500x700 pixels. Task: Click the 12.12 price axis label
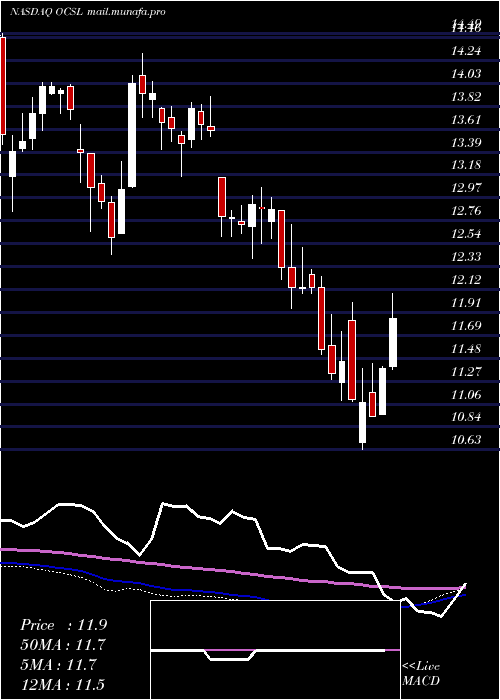click(x=467, y=280)
